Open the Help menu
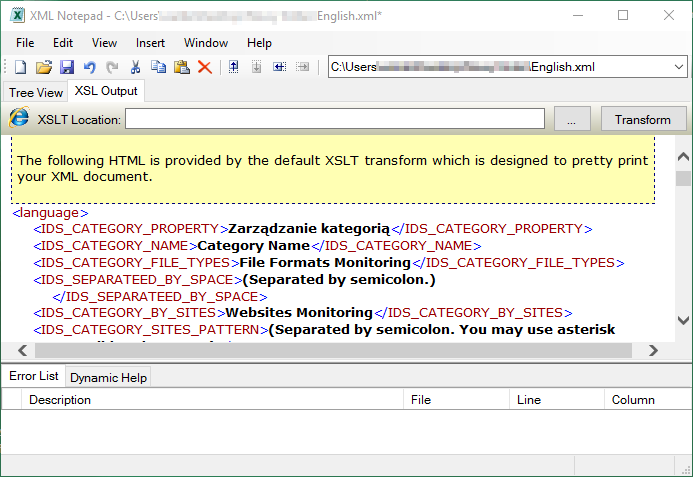The height and width of the screenshot is (477, 693). [x=259, y=43]
